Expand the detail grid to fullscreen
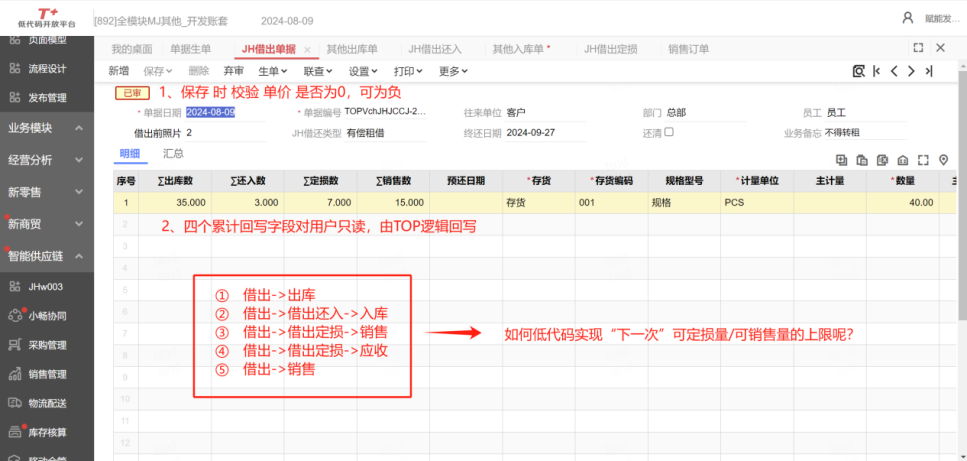The image size is (967, 461). (x=923, y=160)
